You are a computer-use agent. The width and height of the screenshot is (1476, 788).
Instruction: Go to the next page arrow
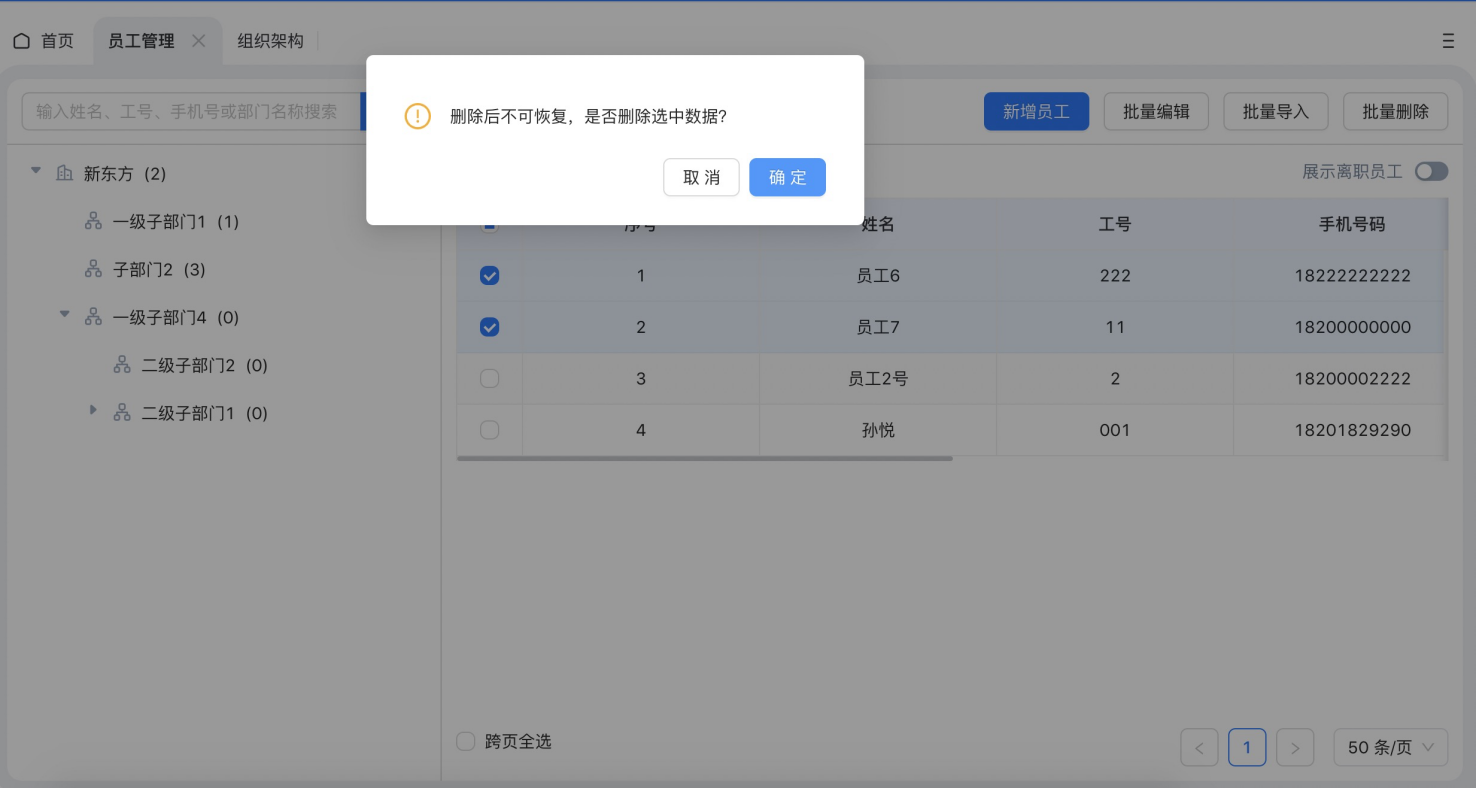(1295, 747)
